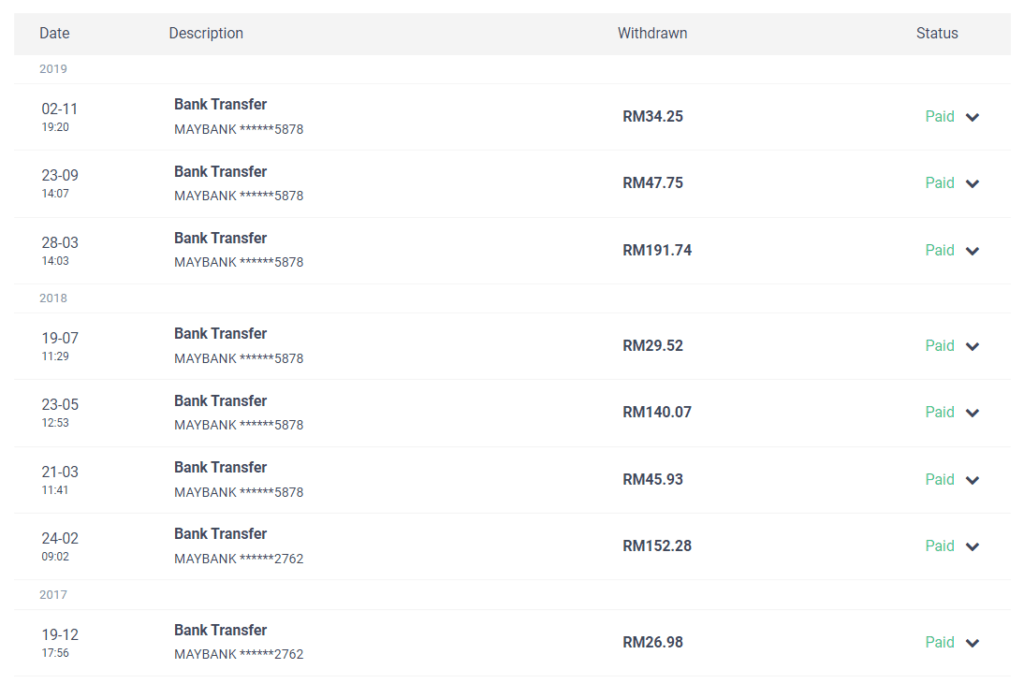Expand the RM47.75 withdrawal details chevron

point(972,184)
